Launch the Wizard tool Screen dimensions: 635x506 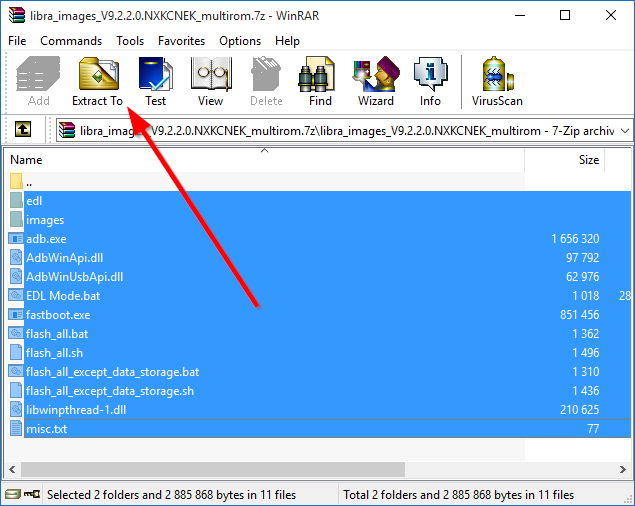coord(376,73)
